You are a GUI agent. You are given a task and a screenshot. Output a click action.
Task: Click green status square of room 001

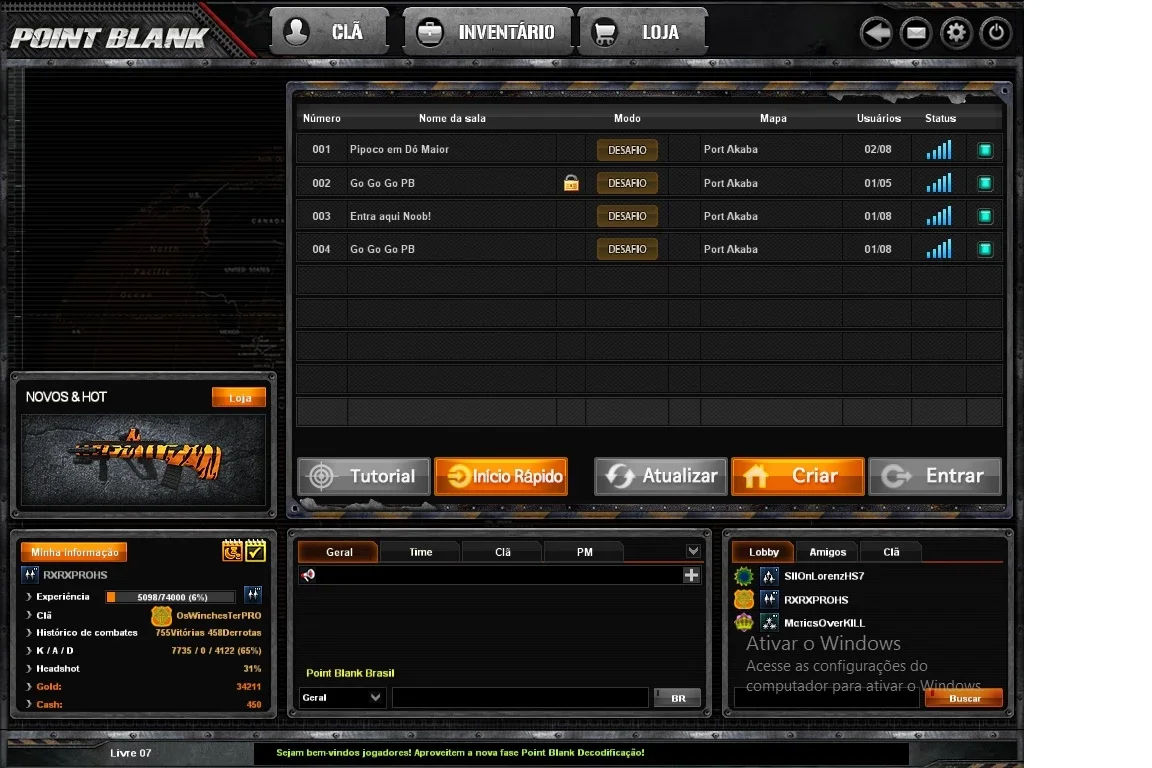point(985,150)
